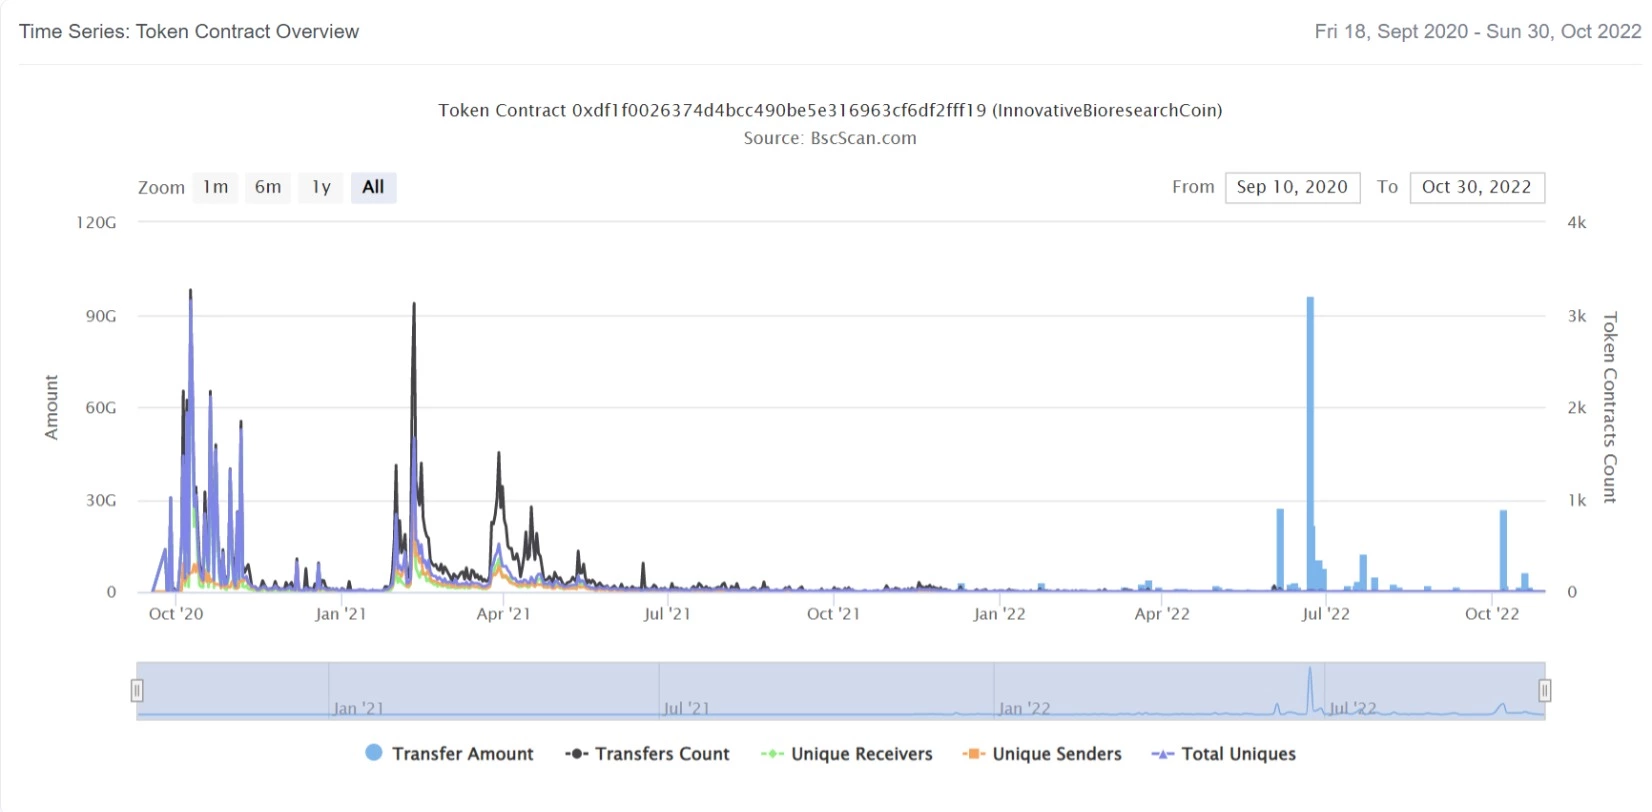Set zoom range to 1m
Image resolution: width=1652 pixels, height=812 pixels.
pyautogui.click(x=215, y=187)
